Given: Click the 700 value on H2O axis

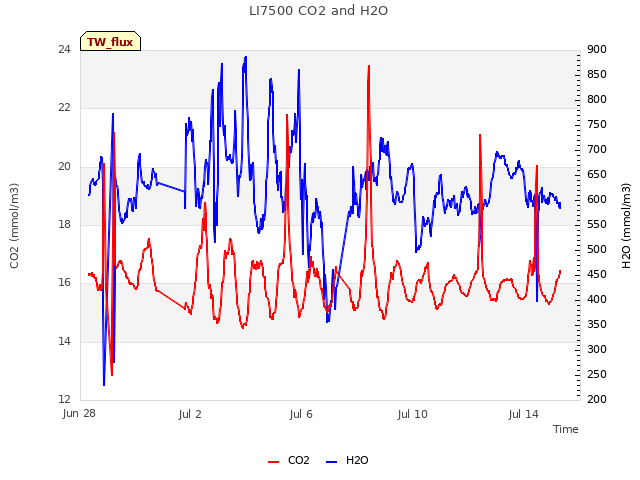Looking at the screenshot, I should pos(597,149).
